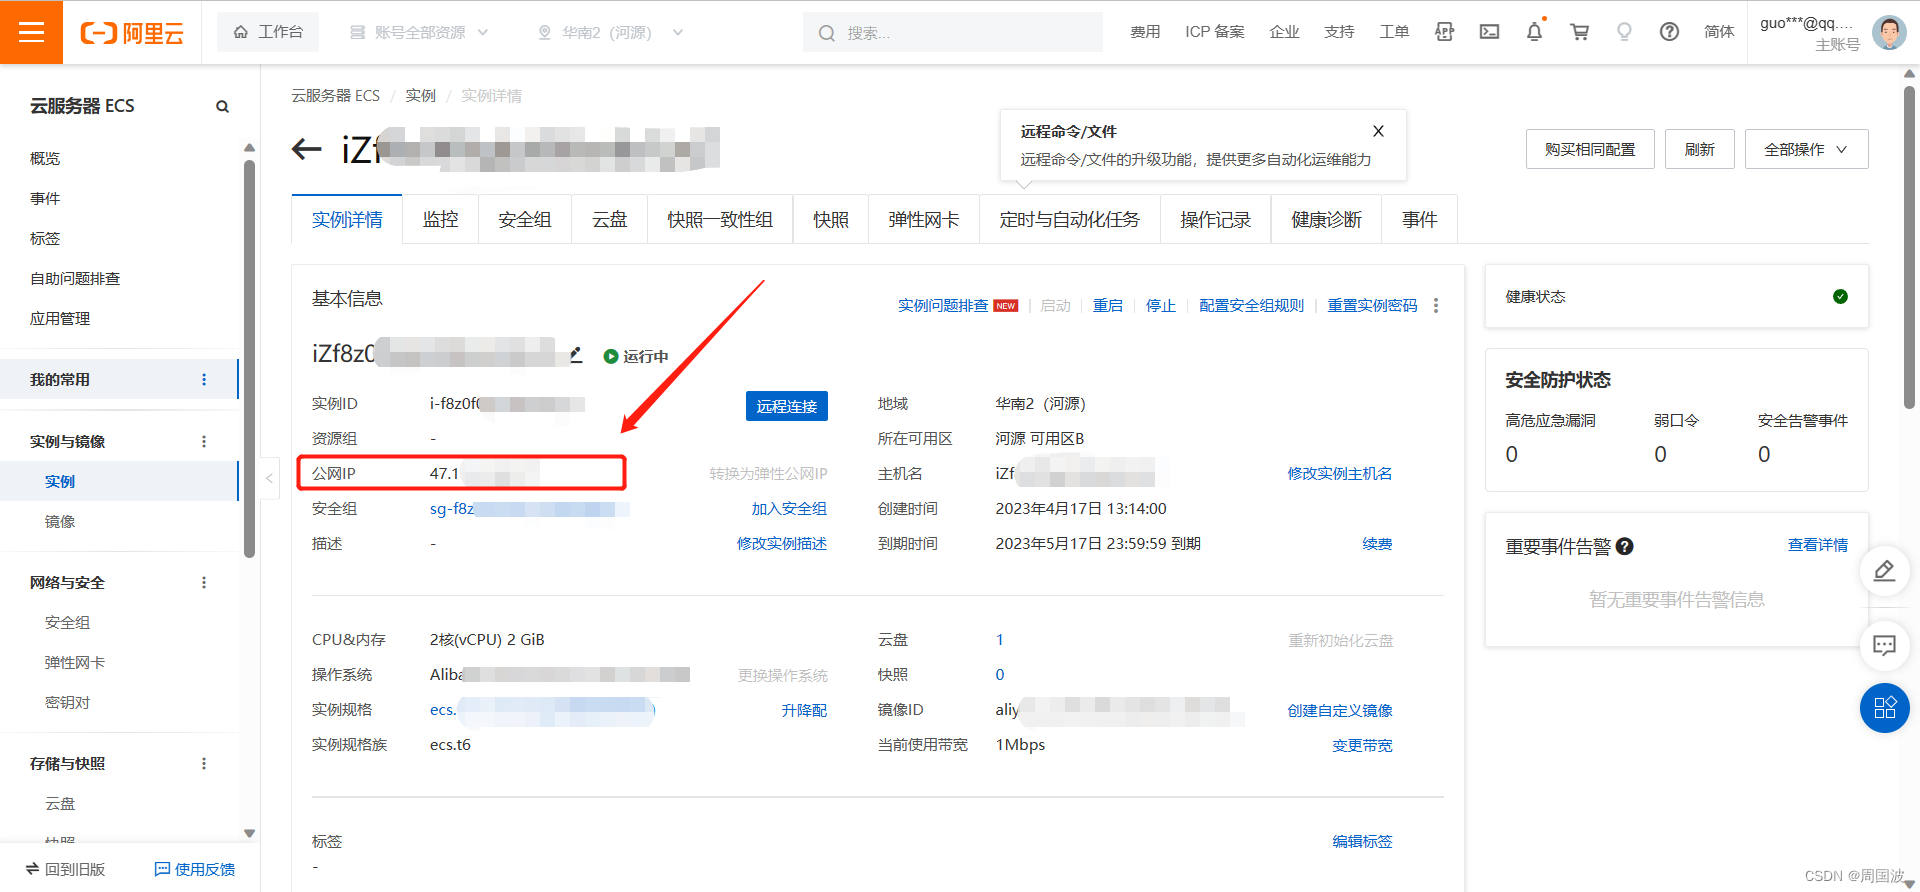Click the 刷新 button

1699,149
